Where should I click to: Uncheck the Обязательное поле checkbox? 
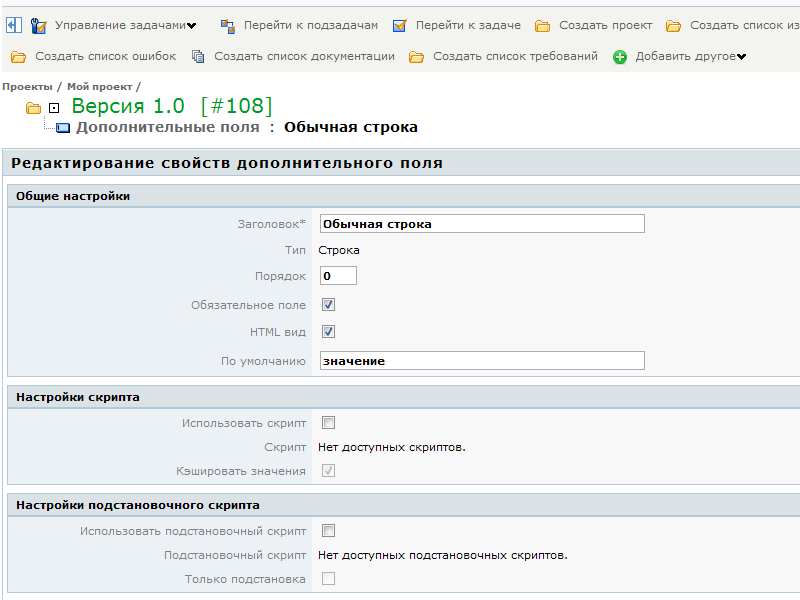(x=328, y=305)
